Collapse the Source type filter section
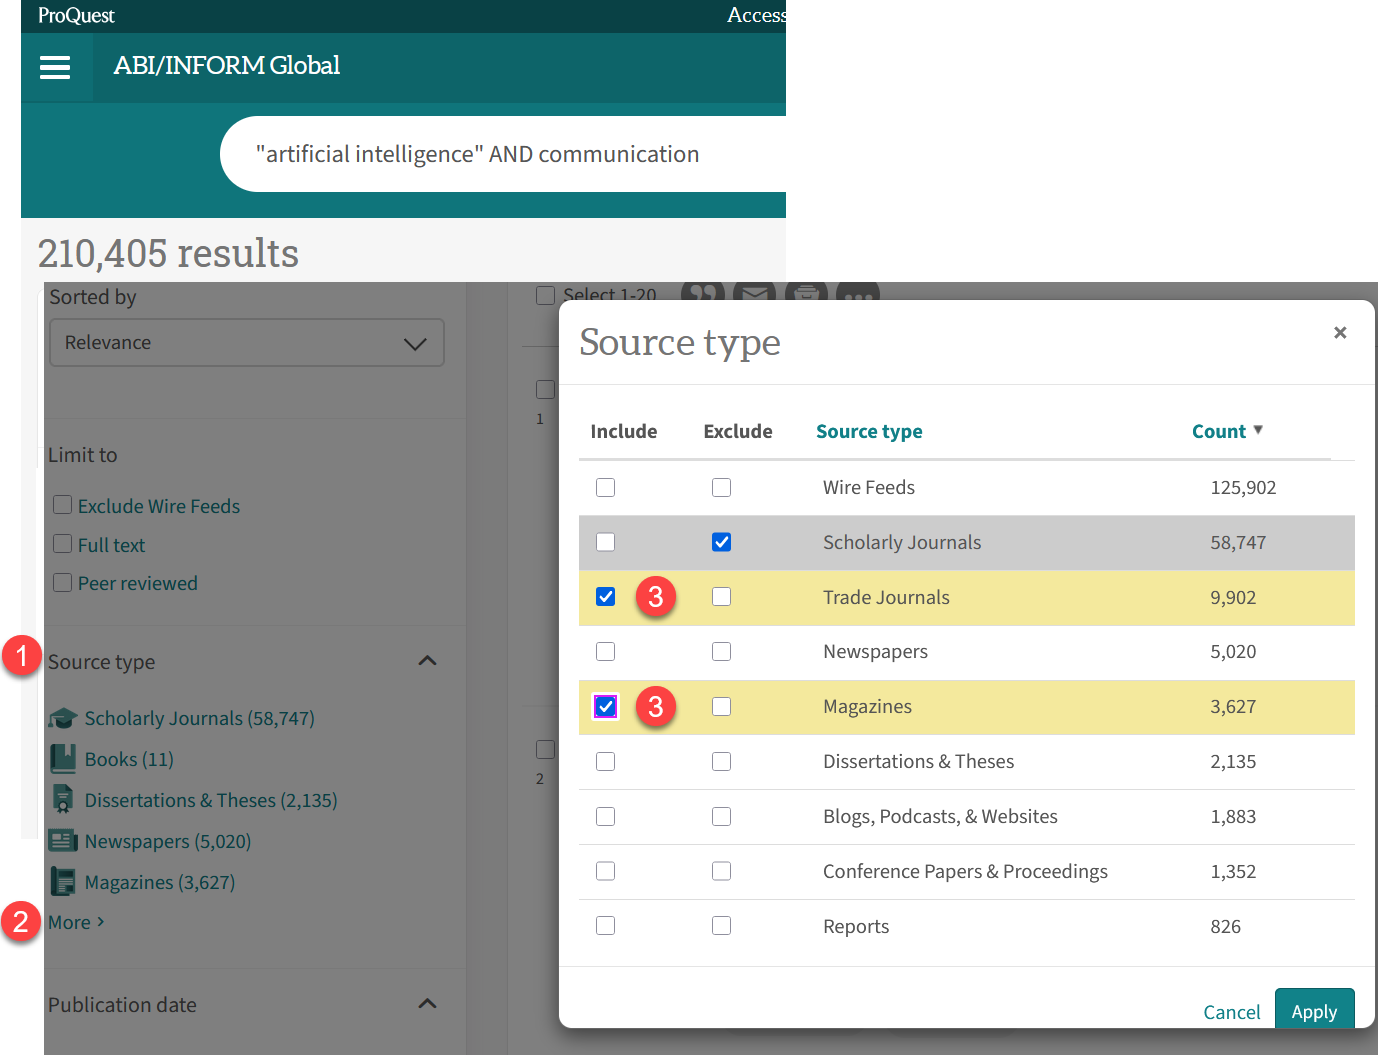 427,660
